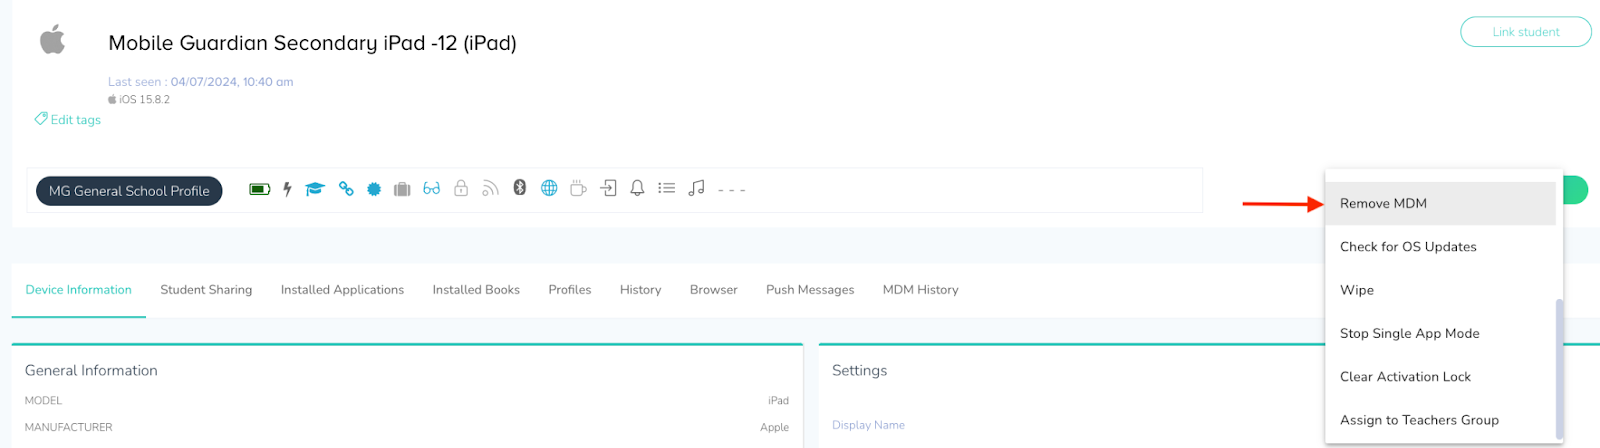Image resolution: width=1600 pixels, height=448 pixels.
Task: Select Wipe from the actions menu
Action: (x=1440, y=290)
